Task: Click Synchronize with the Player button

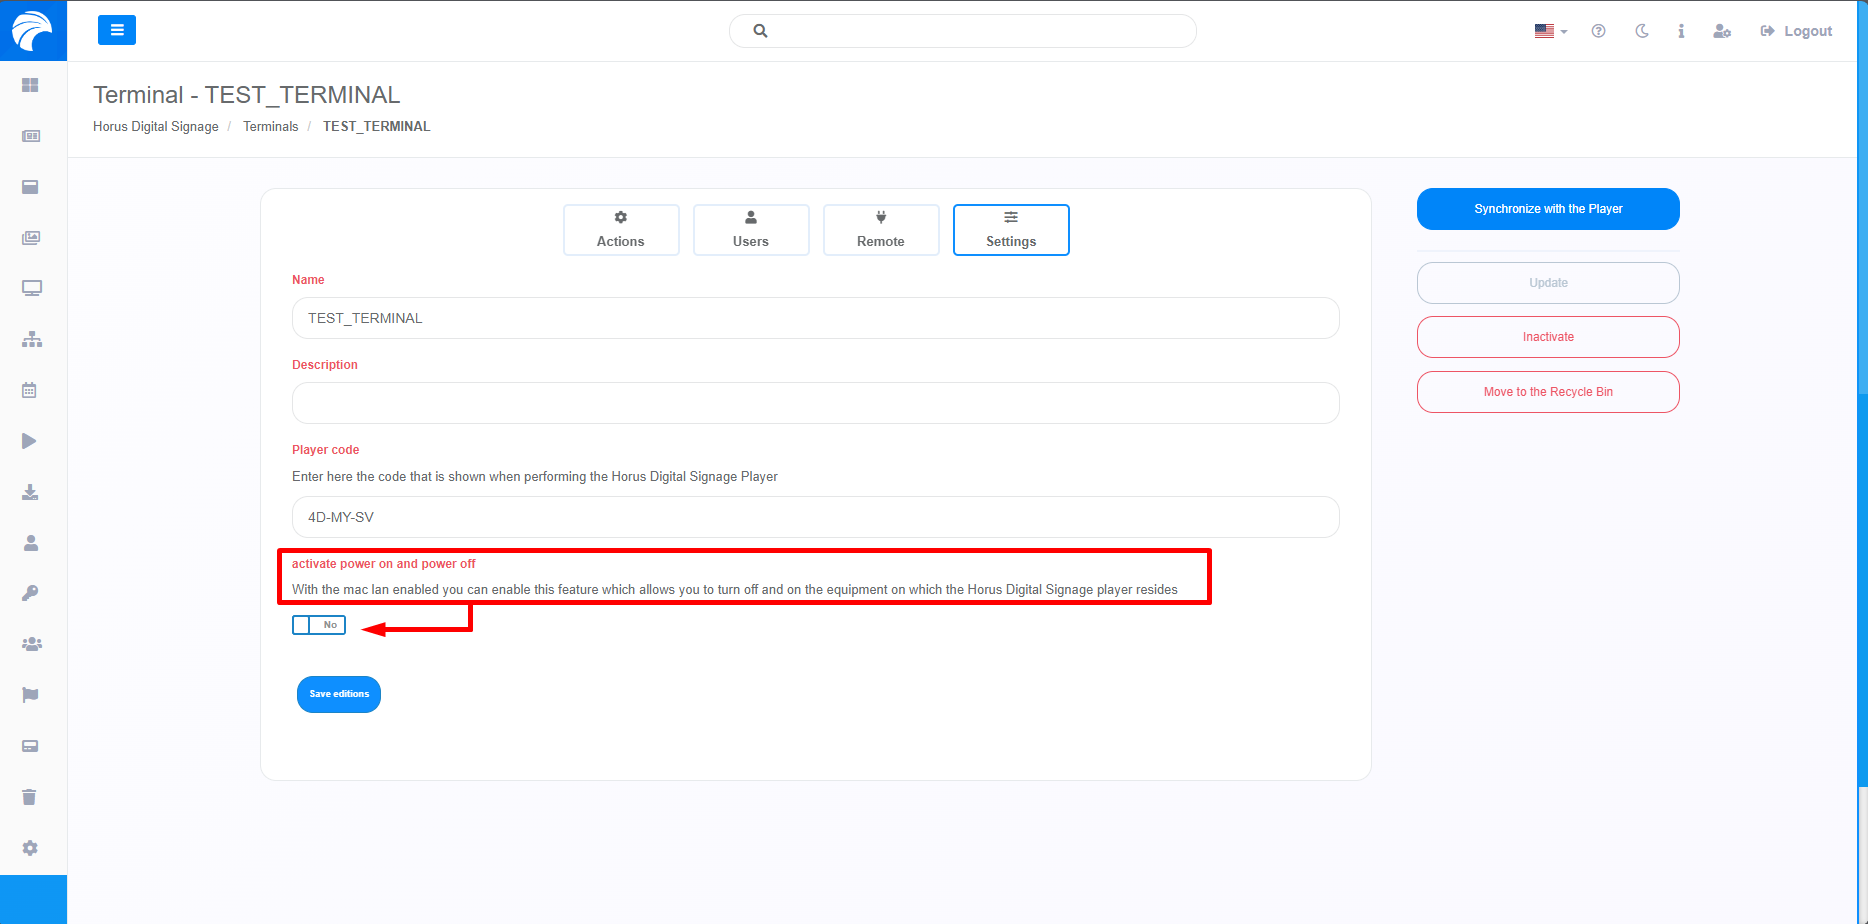Action: pyautogui.click(x=1548, y=209)
